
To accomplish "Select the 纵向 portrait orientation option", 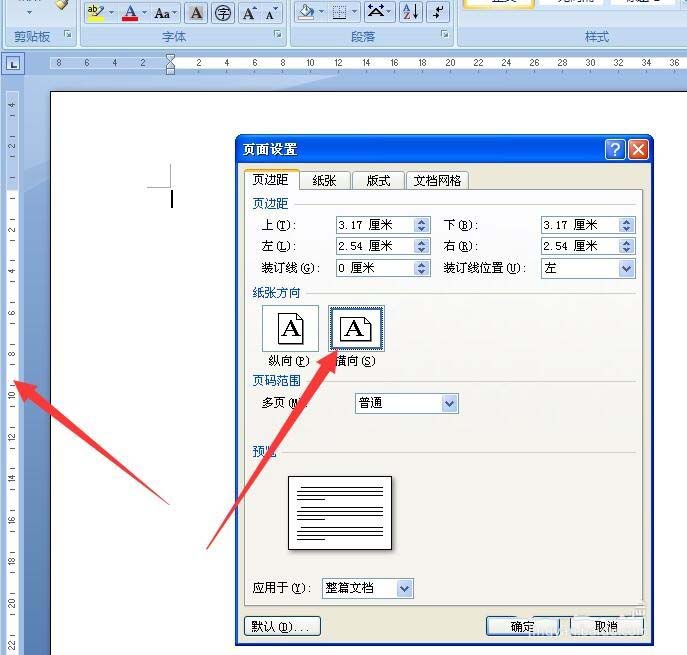I will pyautogui.click(x=290, y=329).
